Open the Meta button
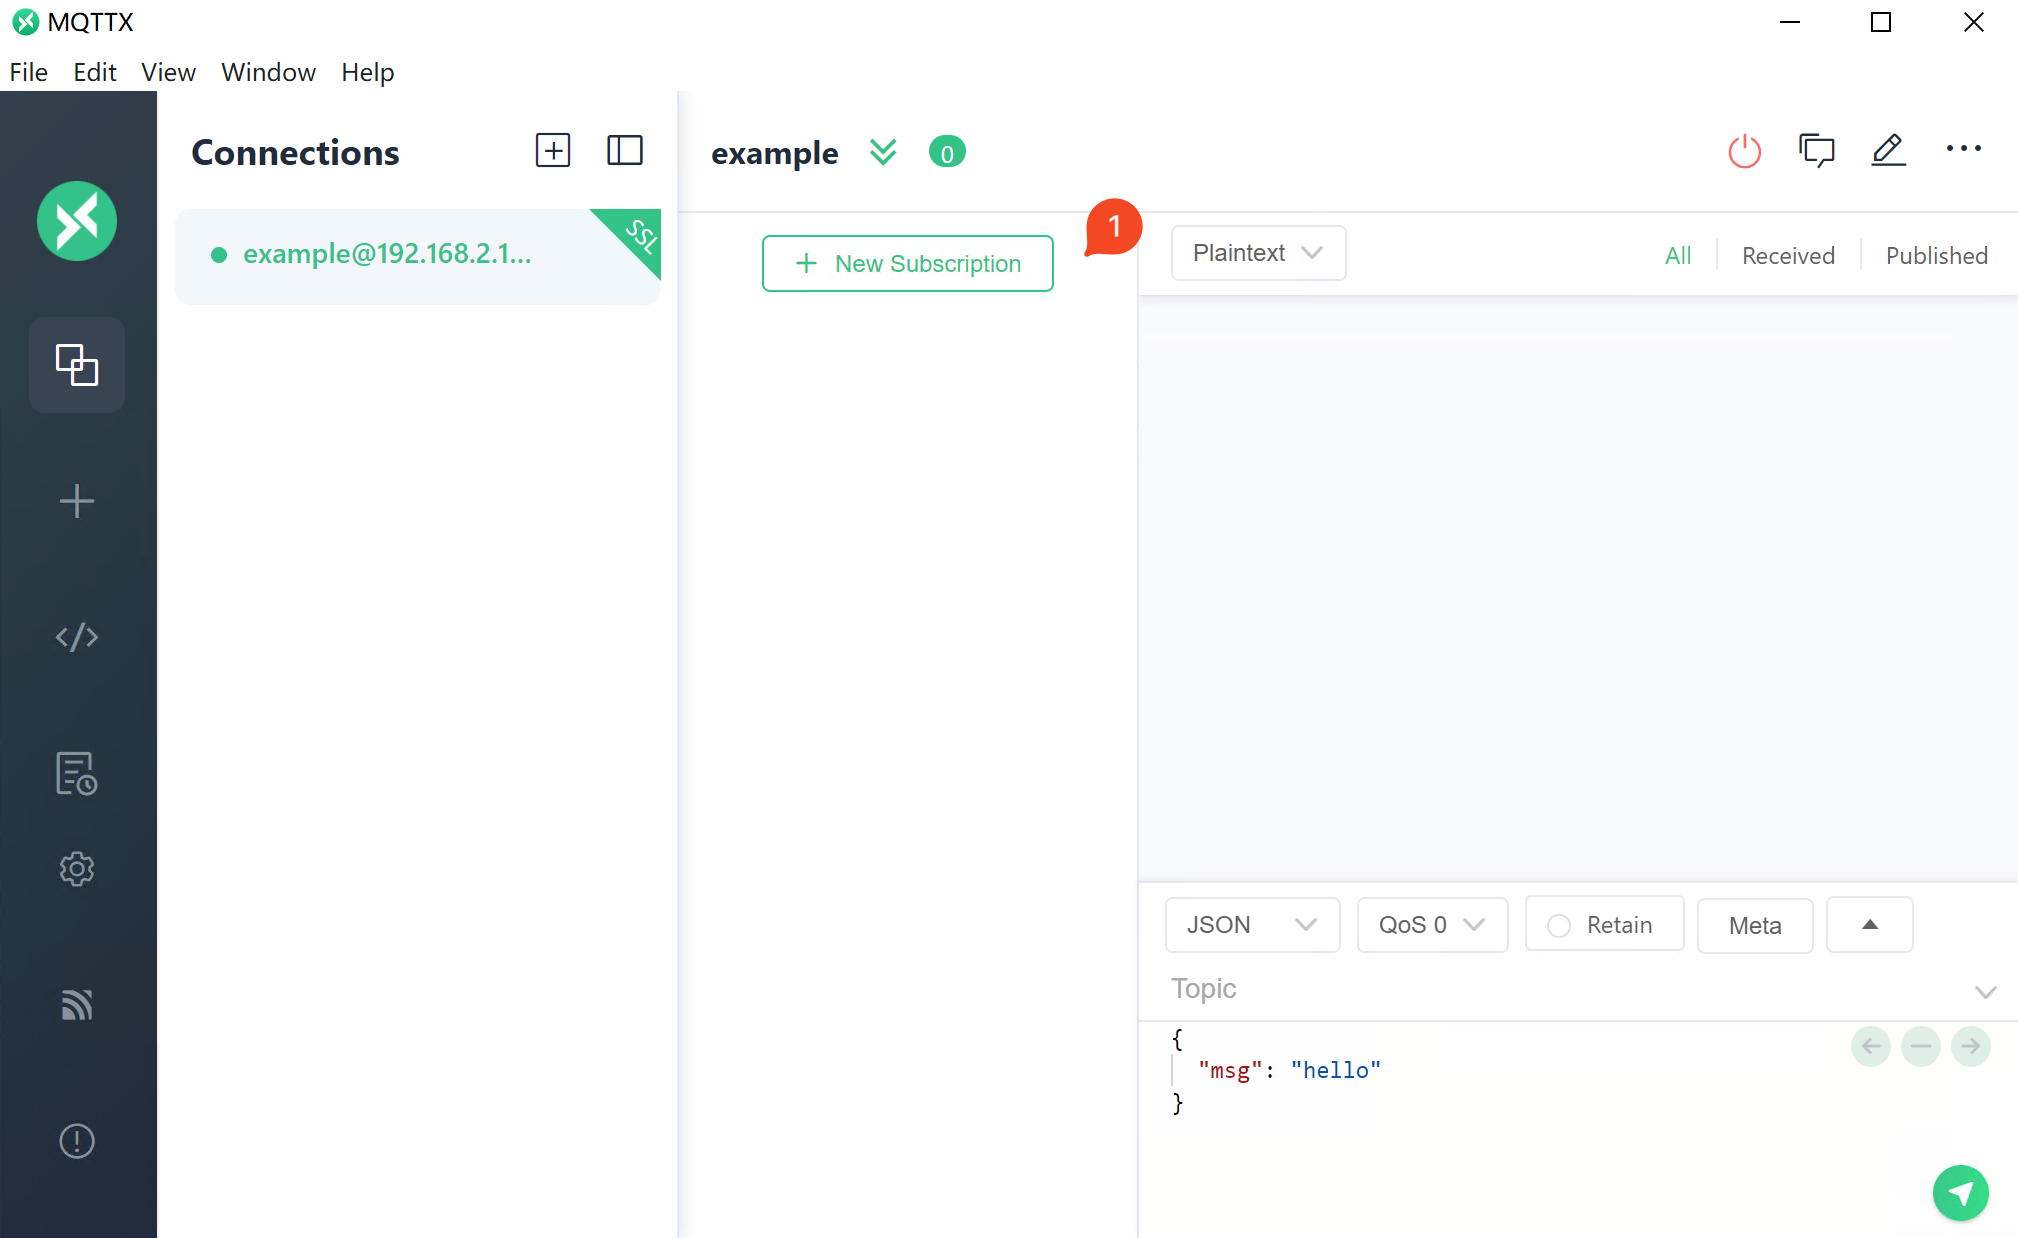 click(1755, 925)
